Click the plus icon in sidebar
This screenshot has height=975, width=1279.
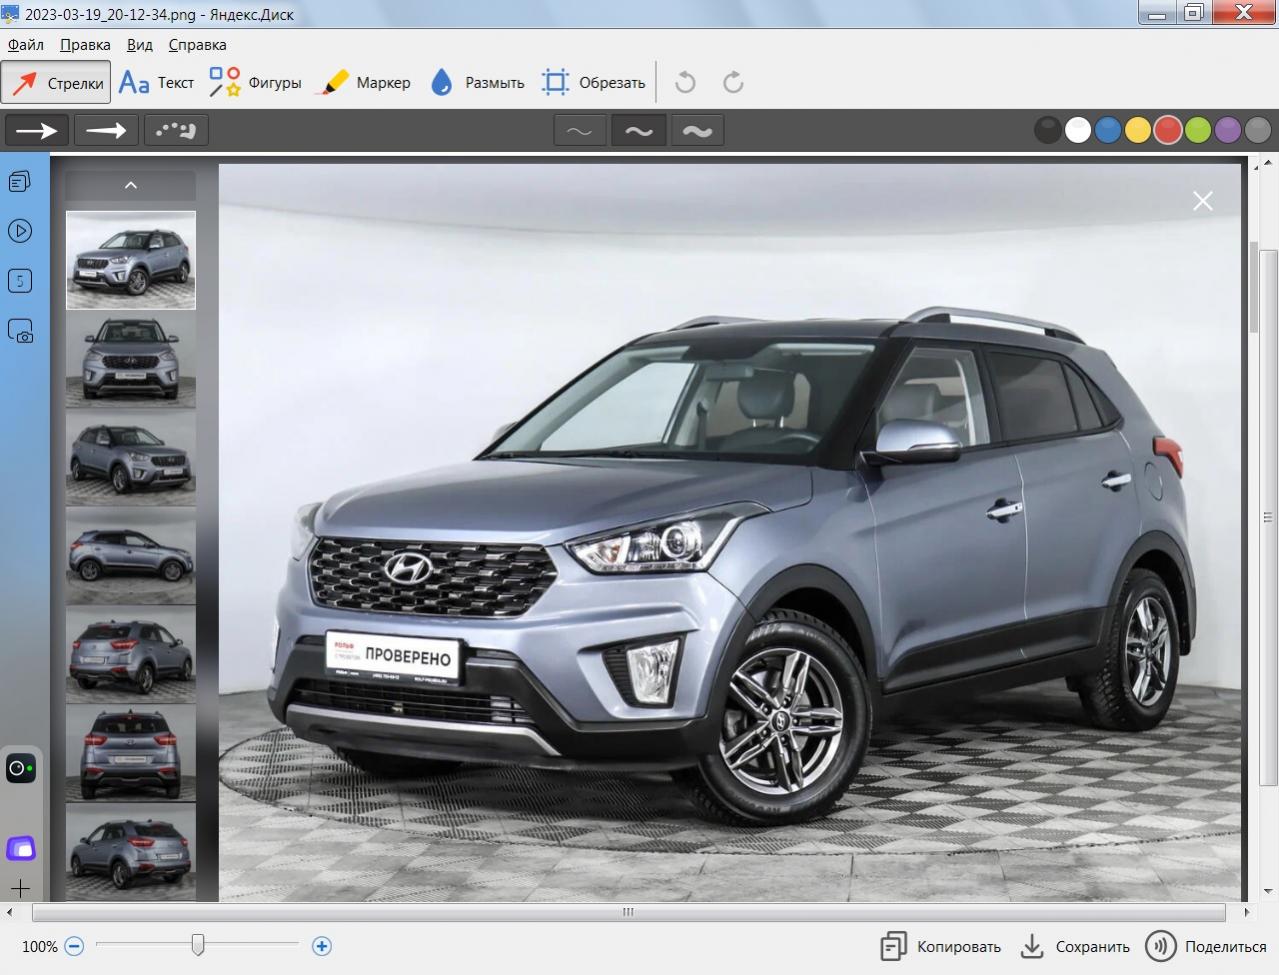pyautogui.click(x=21, y=888)
